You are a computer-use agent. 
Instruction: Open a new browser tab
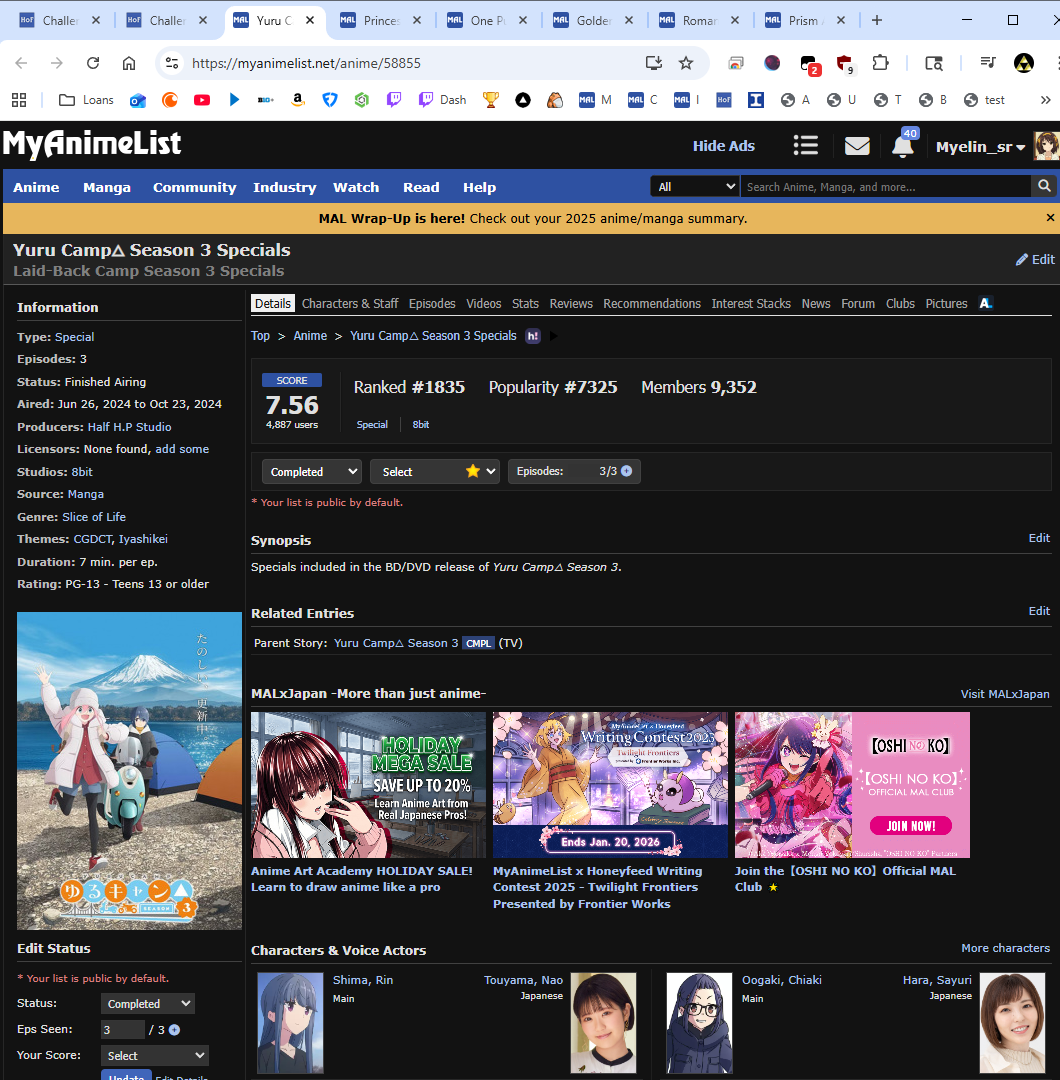[877, 20]
